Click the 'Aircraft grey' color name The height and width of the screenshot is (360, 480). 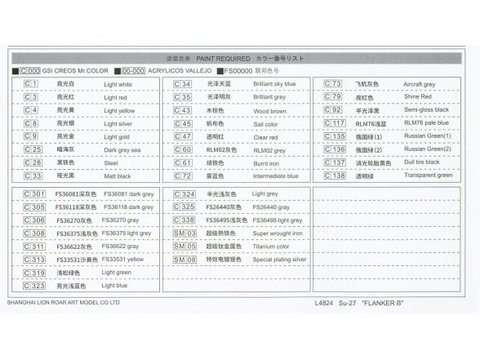(419, 84)
